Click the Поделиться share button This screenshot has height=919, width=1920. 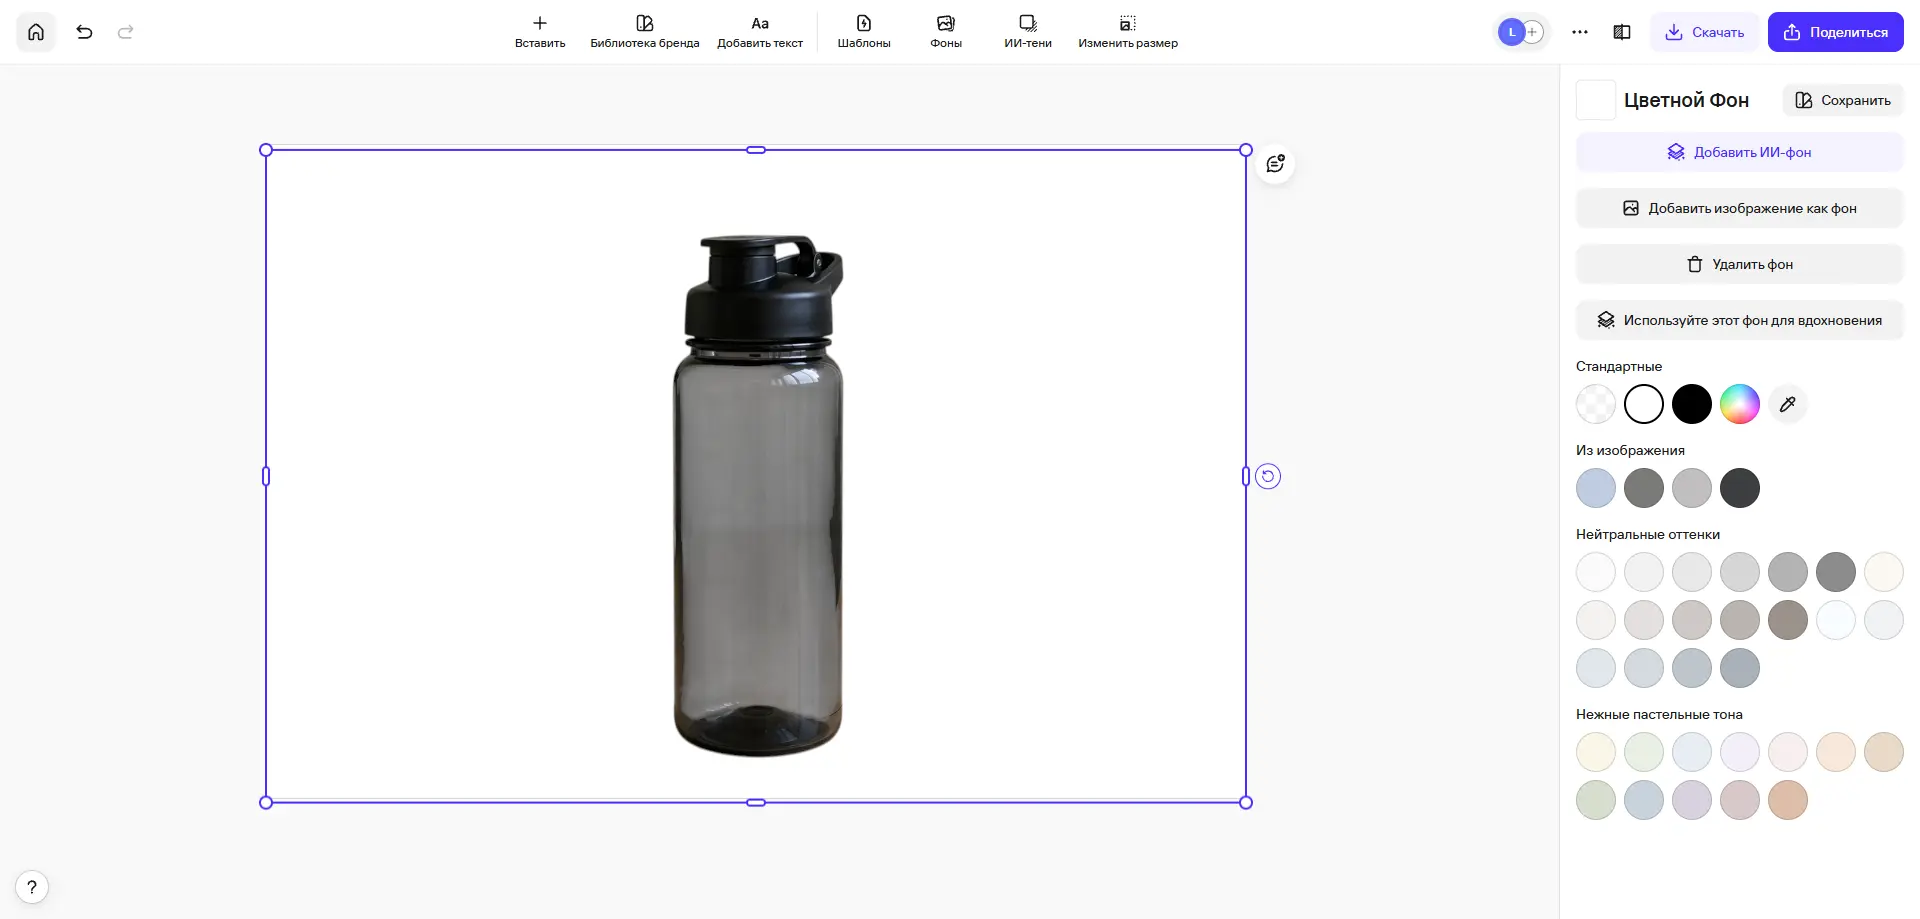click(x=1836, y=32)
